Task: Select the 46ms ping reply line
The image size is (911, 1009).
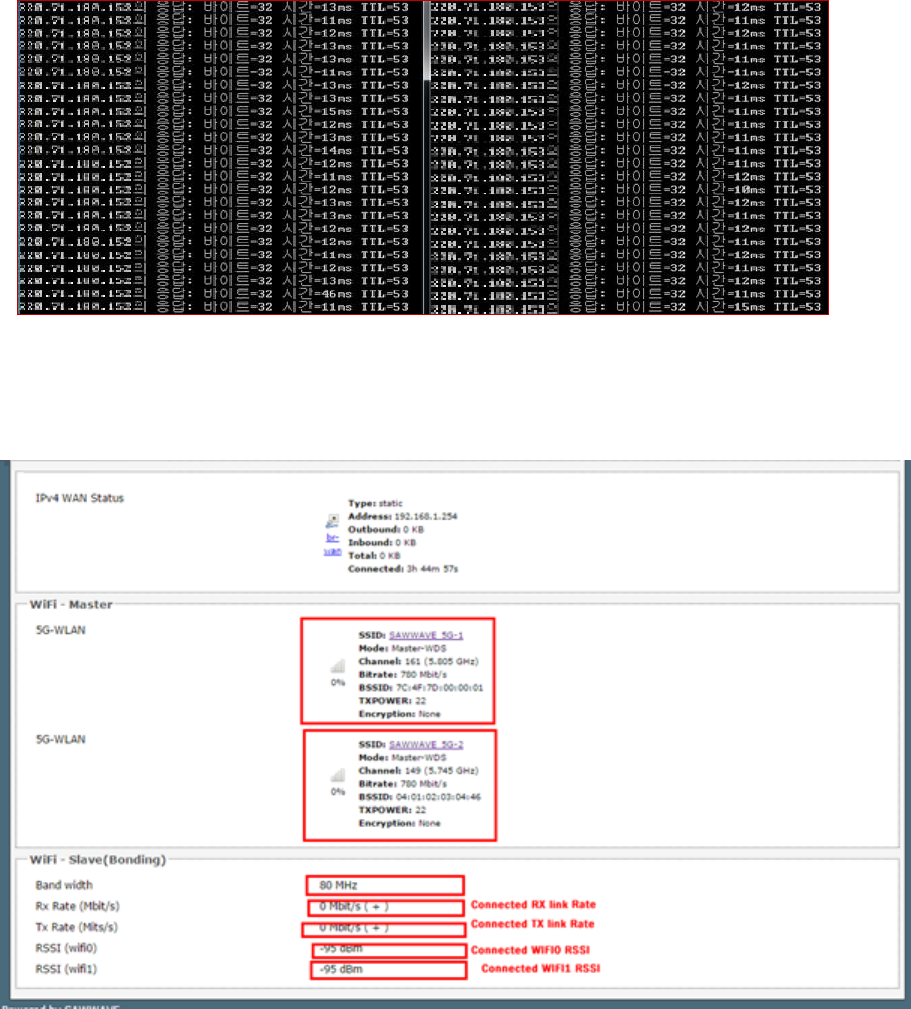Action: click(214, 294)
